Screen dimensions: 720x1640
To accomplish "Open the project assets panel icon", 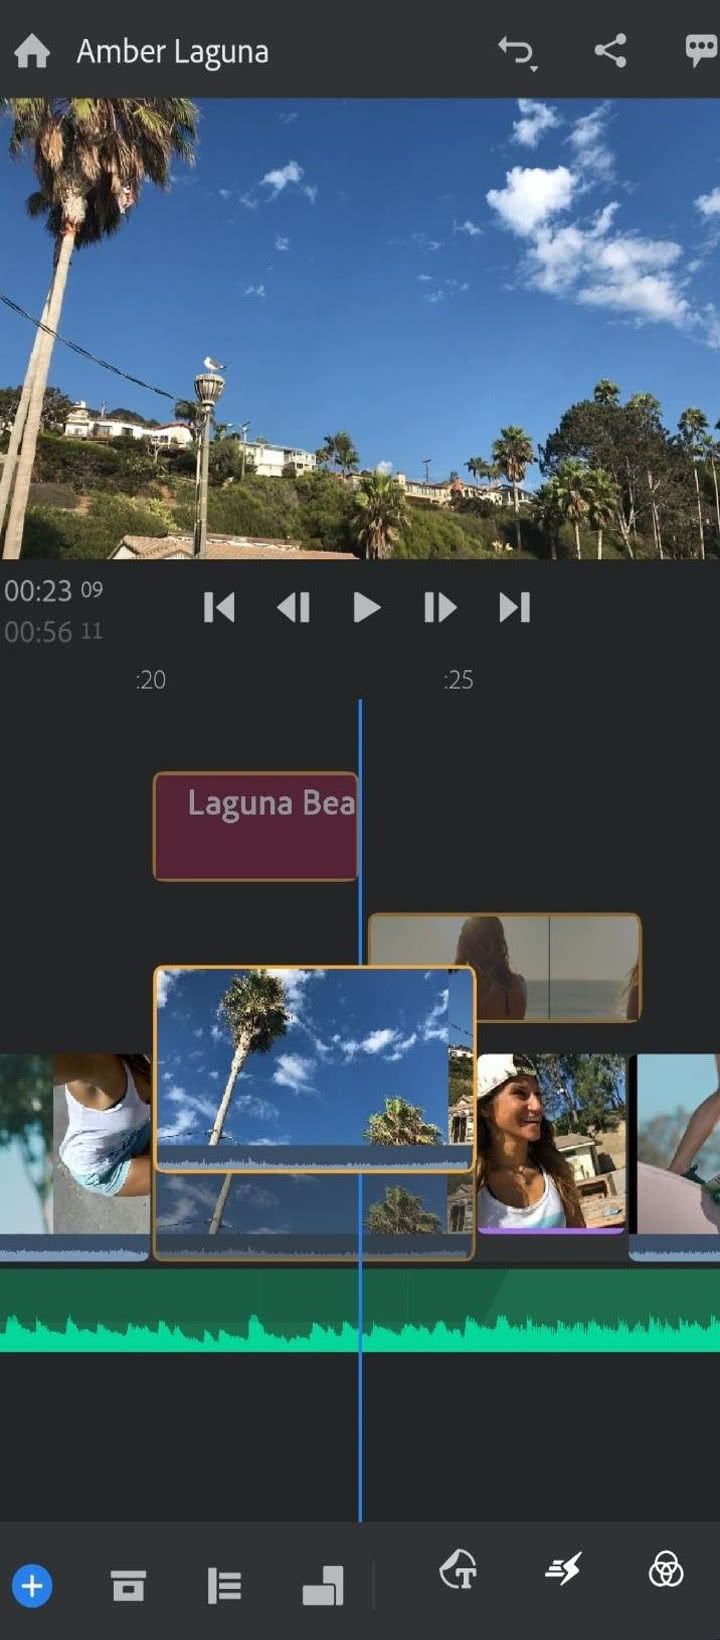I will point(128,1586).
